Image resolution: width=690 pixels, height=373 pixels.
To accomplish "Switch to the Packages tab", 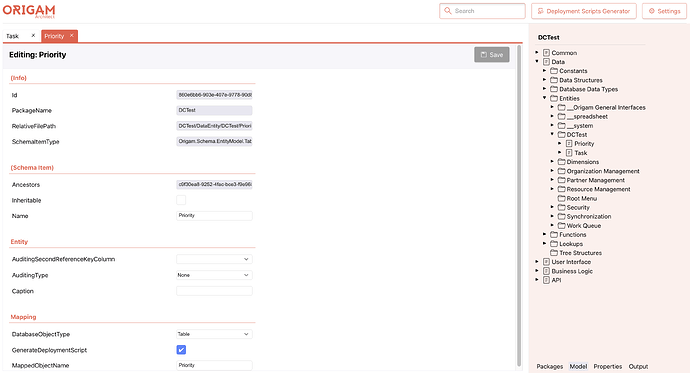I will (550, 366).
